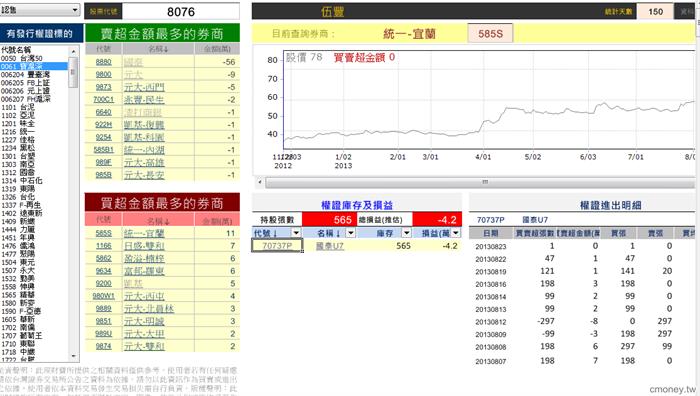
Task: Select stock 1216 統一
Action: pos(34,132)
